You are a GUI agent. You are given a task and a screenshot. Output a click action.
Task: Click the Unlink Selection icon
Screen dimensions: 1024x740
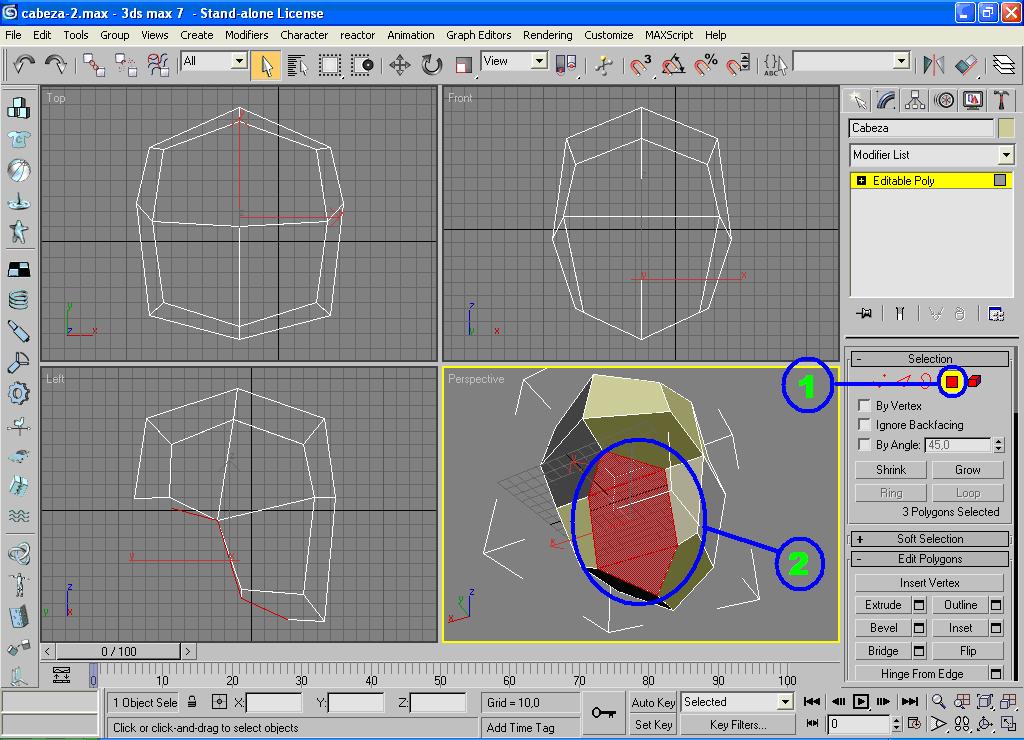(125, 65)
